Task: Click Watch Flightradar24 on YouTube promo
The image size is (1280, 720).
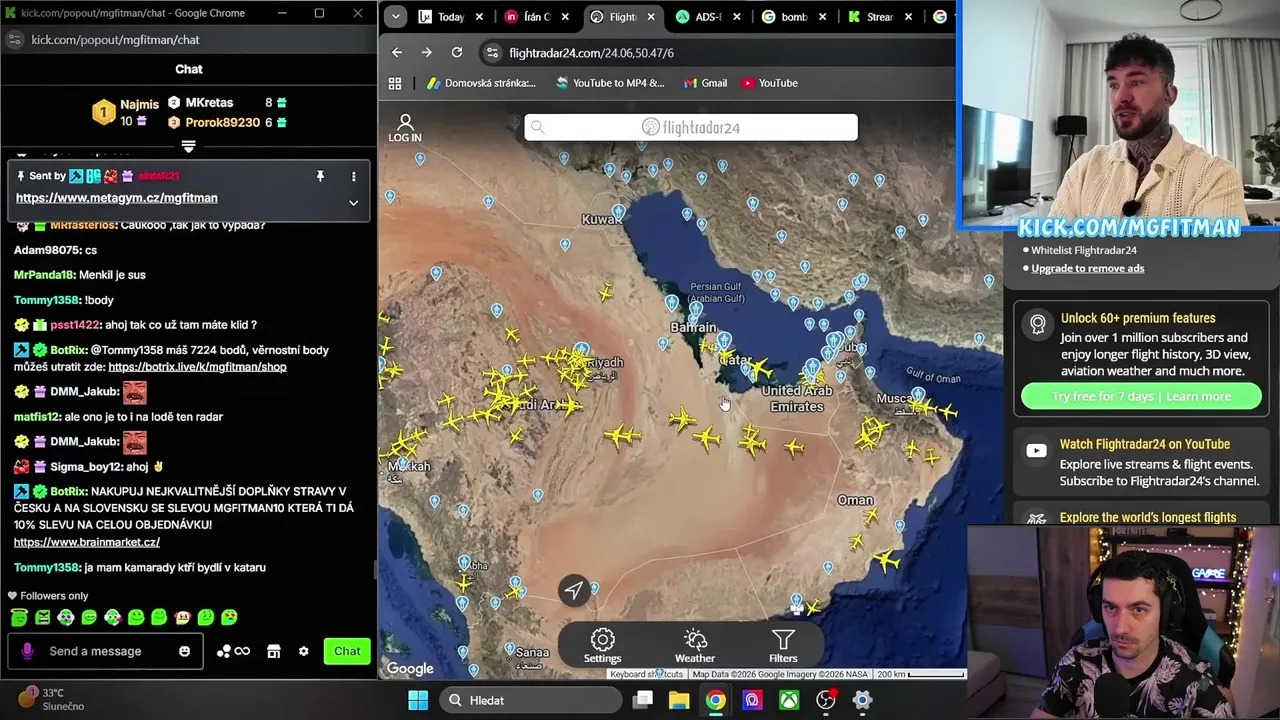Action: (1141, 462)
